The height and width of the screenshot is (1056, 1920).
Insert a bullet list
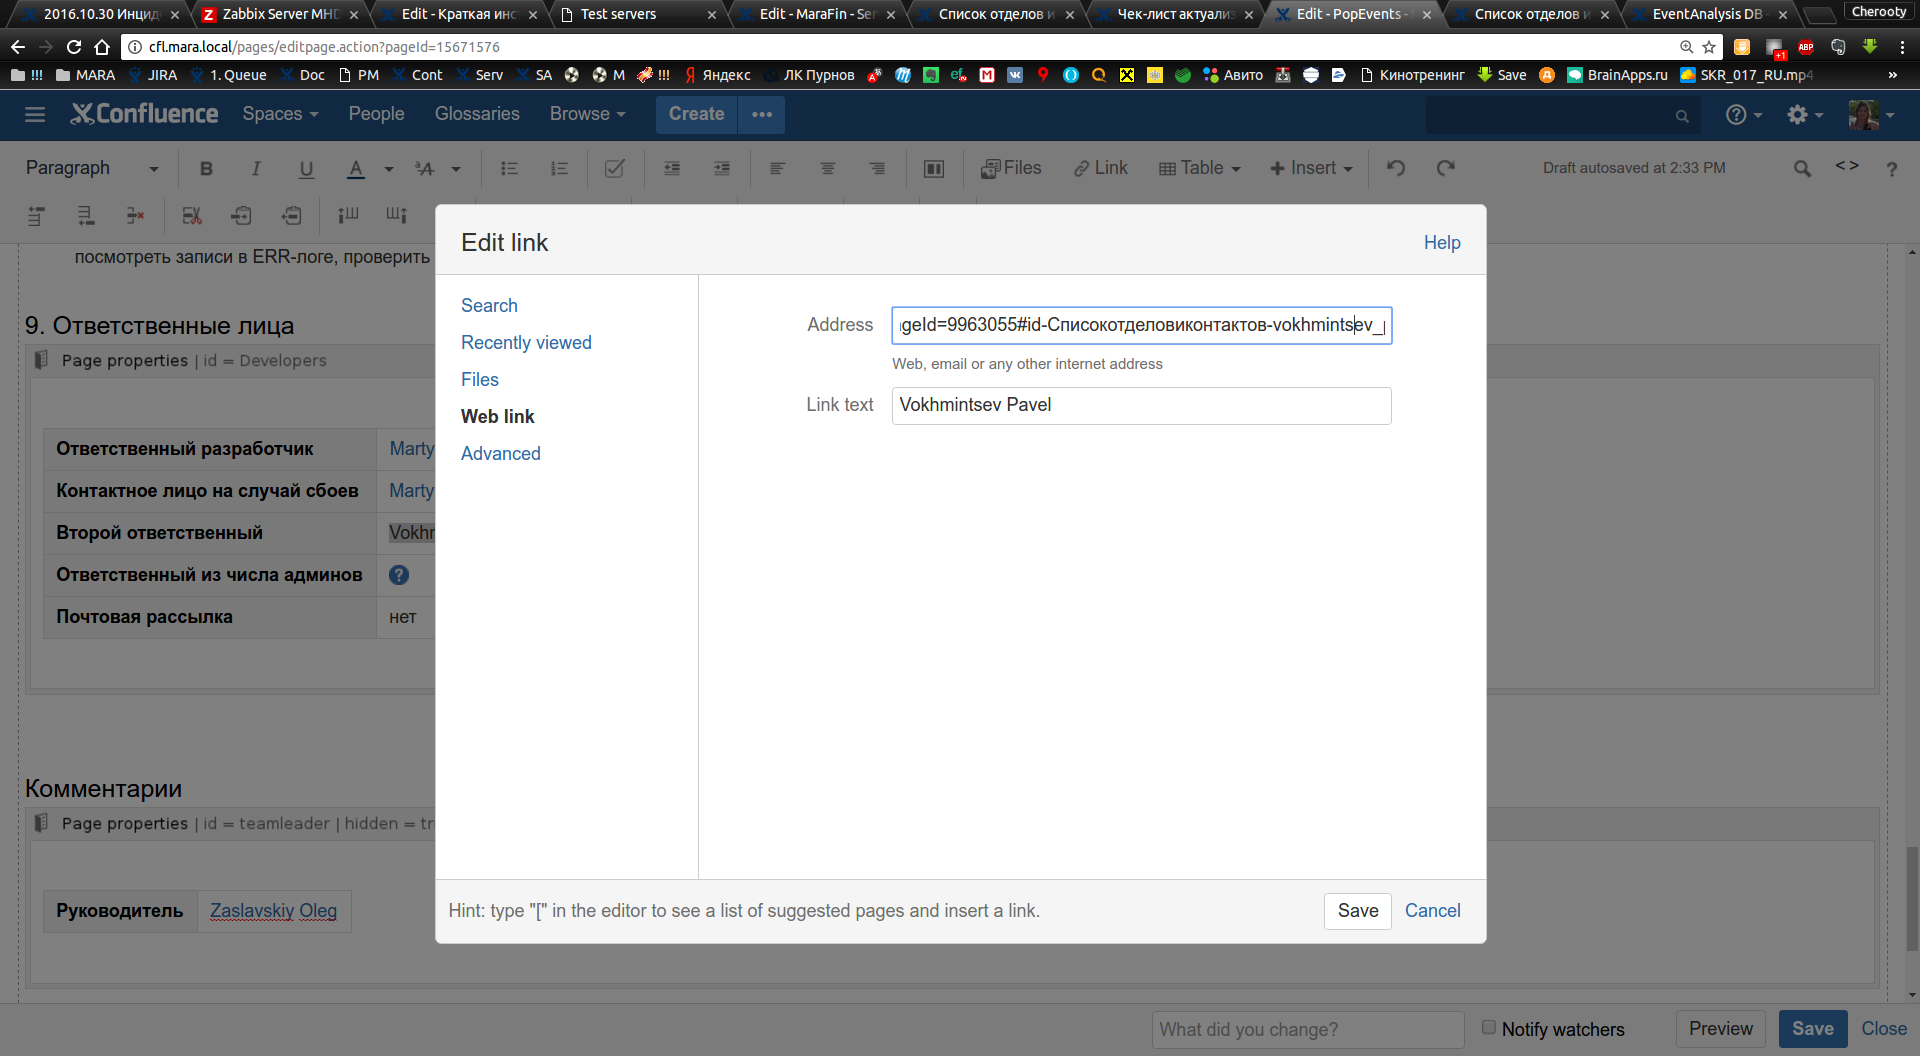[x=509, y=168]
